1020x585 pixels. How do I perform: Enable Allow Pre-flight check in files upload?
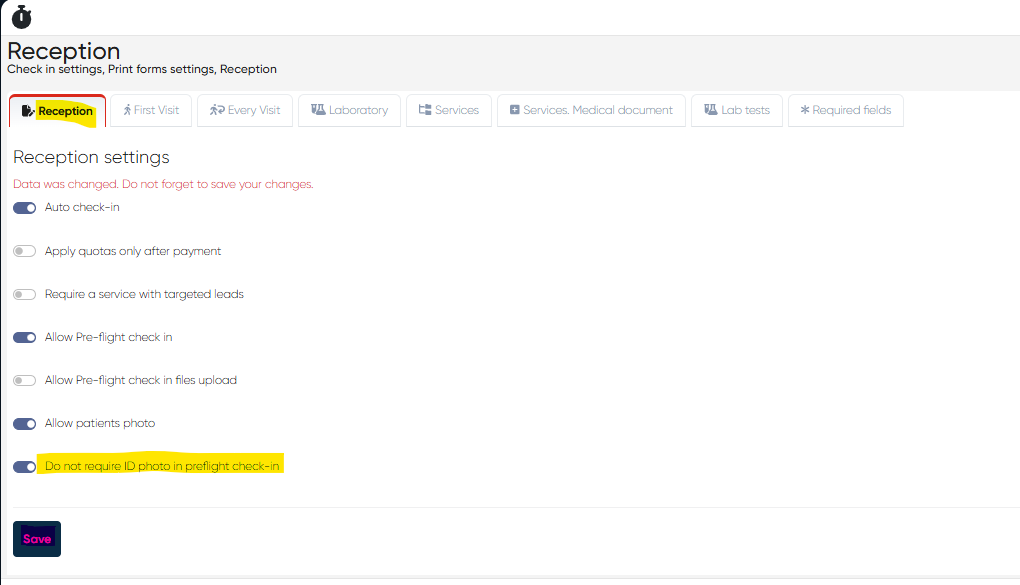pyautogui.click(x=25, y=380)
